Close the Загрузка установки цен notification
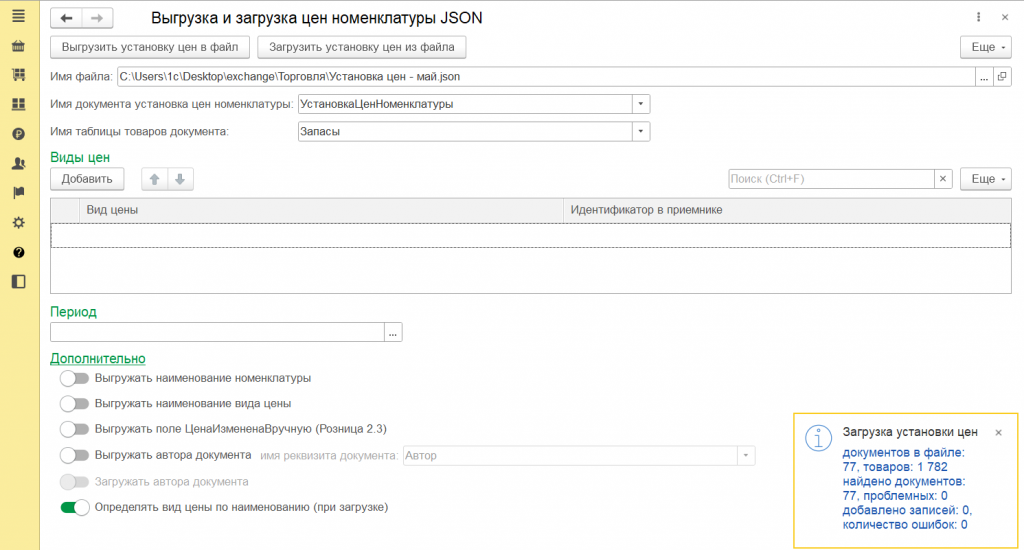1024x550 pixels. [x=999, y=432]
